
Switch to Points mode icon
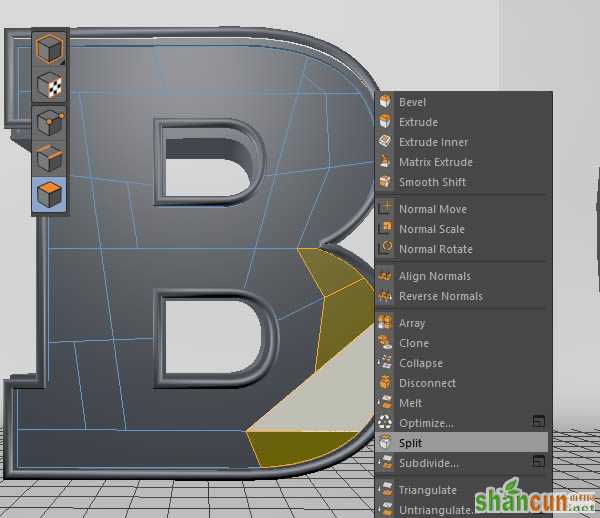click(49, 122)
